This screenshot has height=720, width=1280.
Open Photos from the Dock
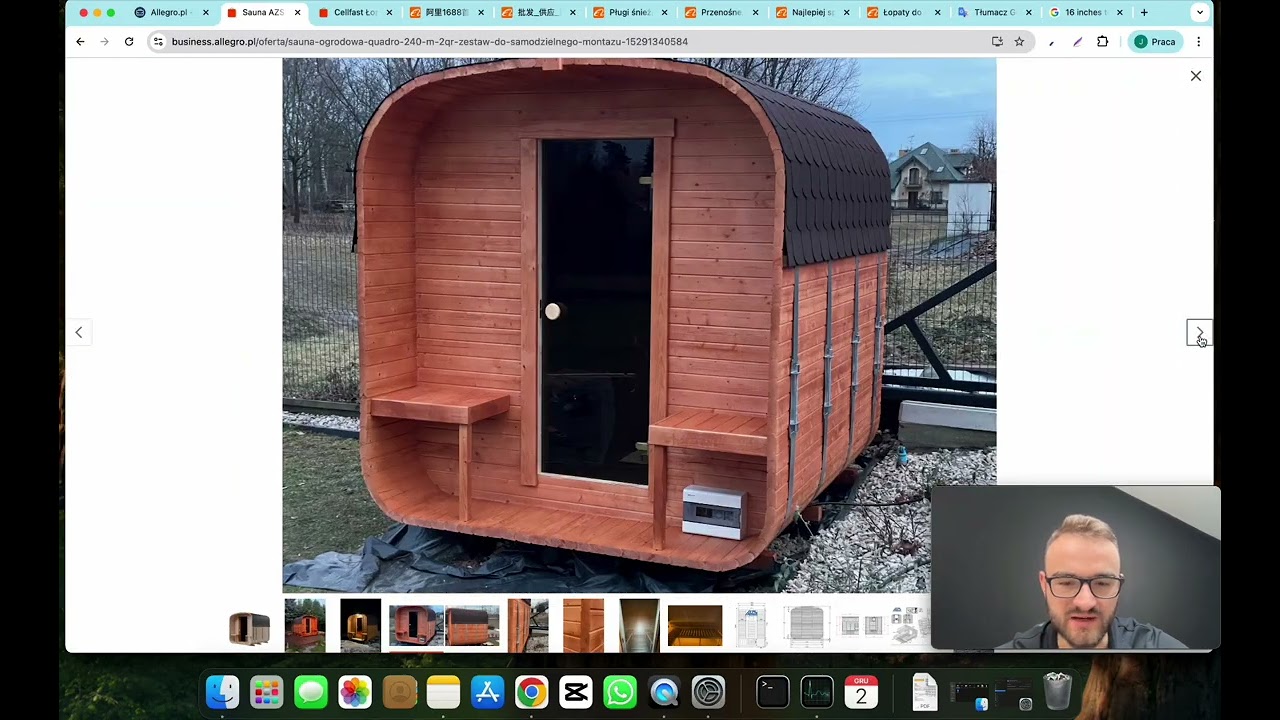pos(355,692)
